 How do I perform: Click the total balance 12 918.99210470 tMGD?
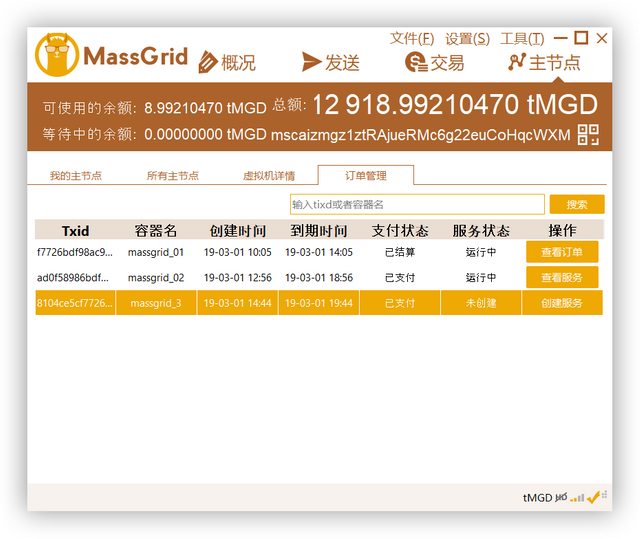[455, 104]
